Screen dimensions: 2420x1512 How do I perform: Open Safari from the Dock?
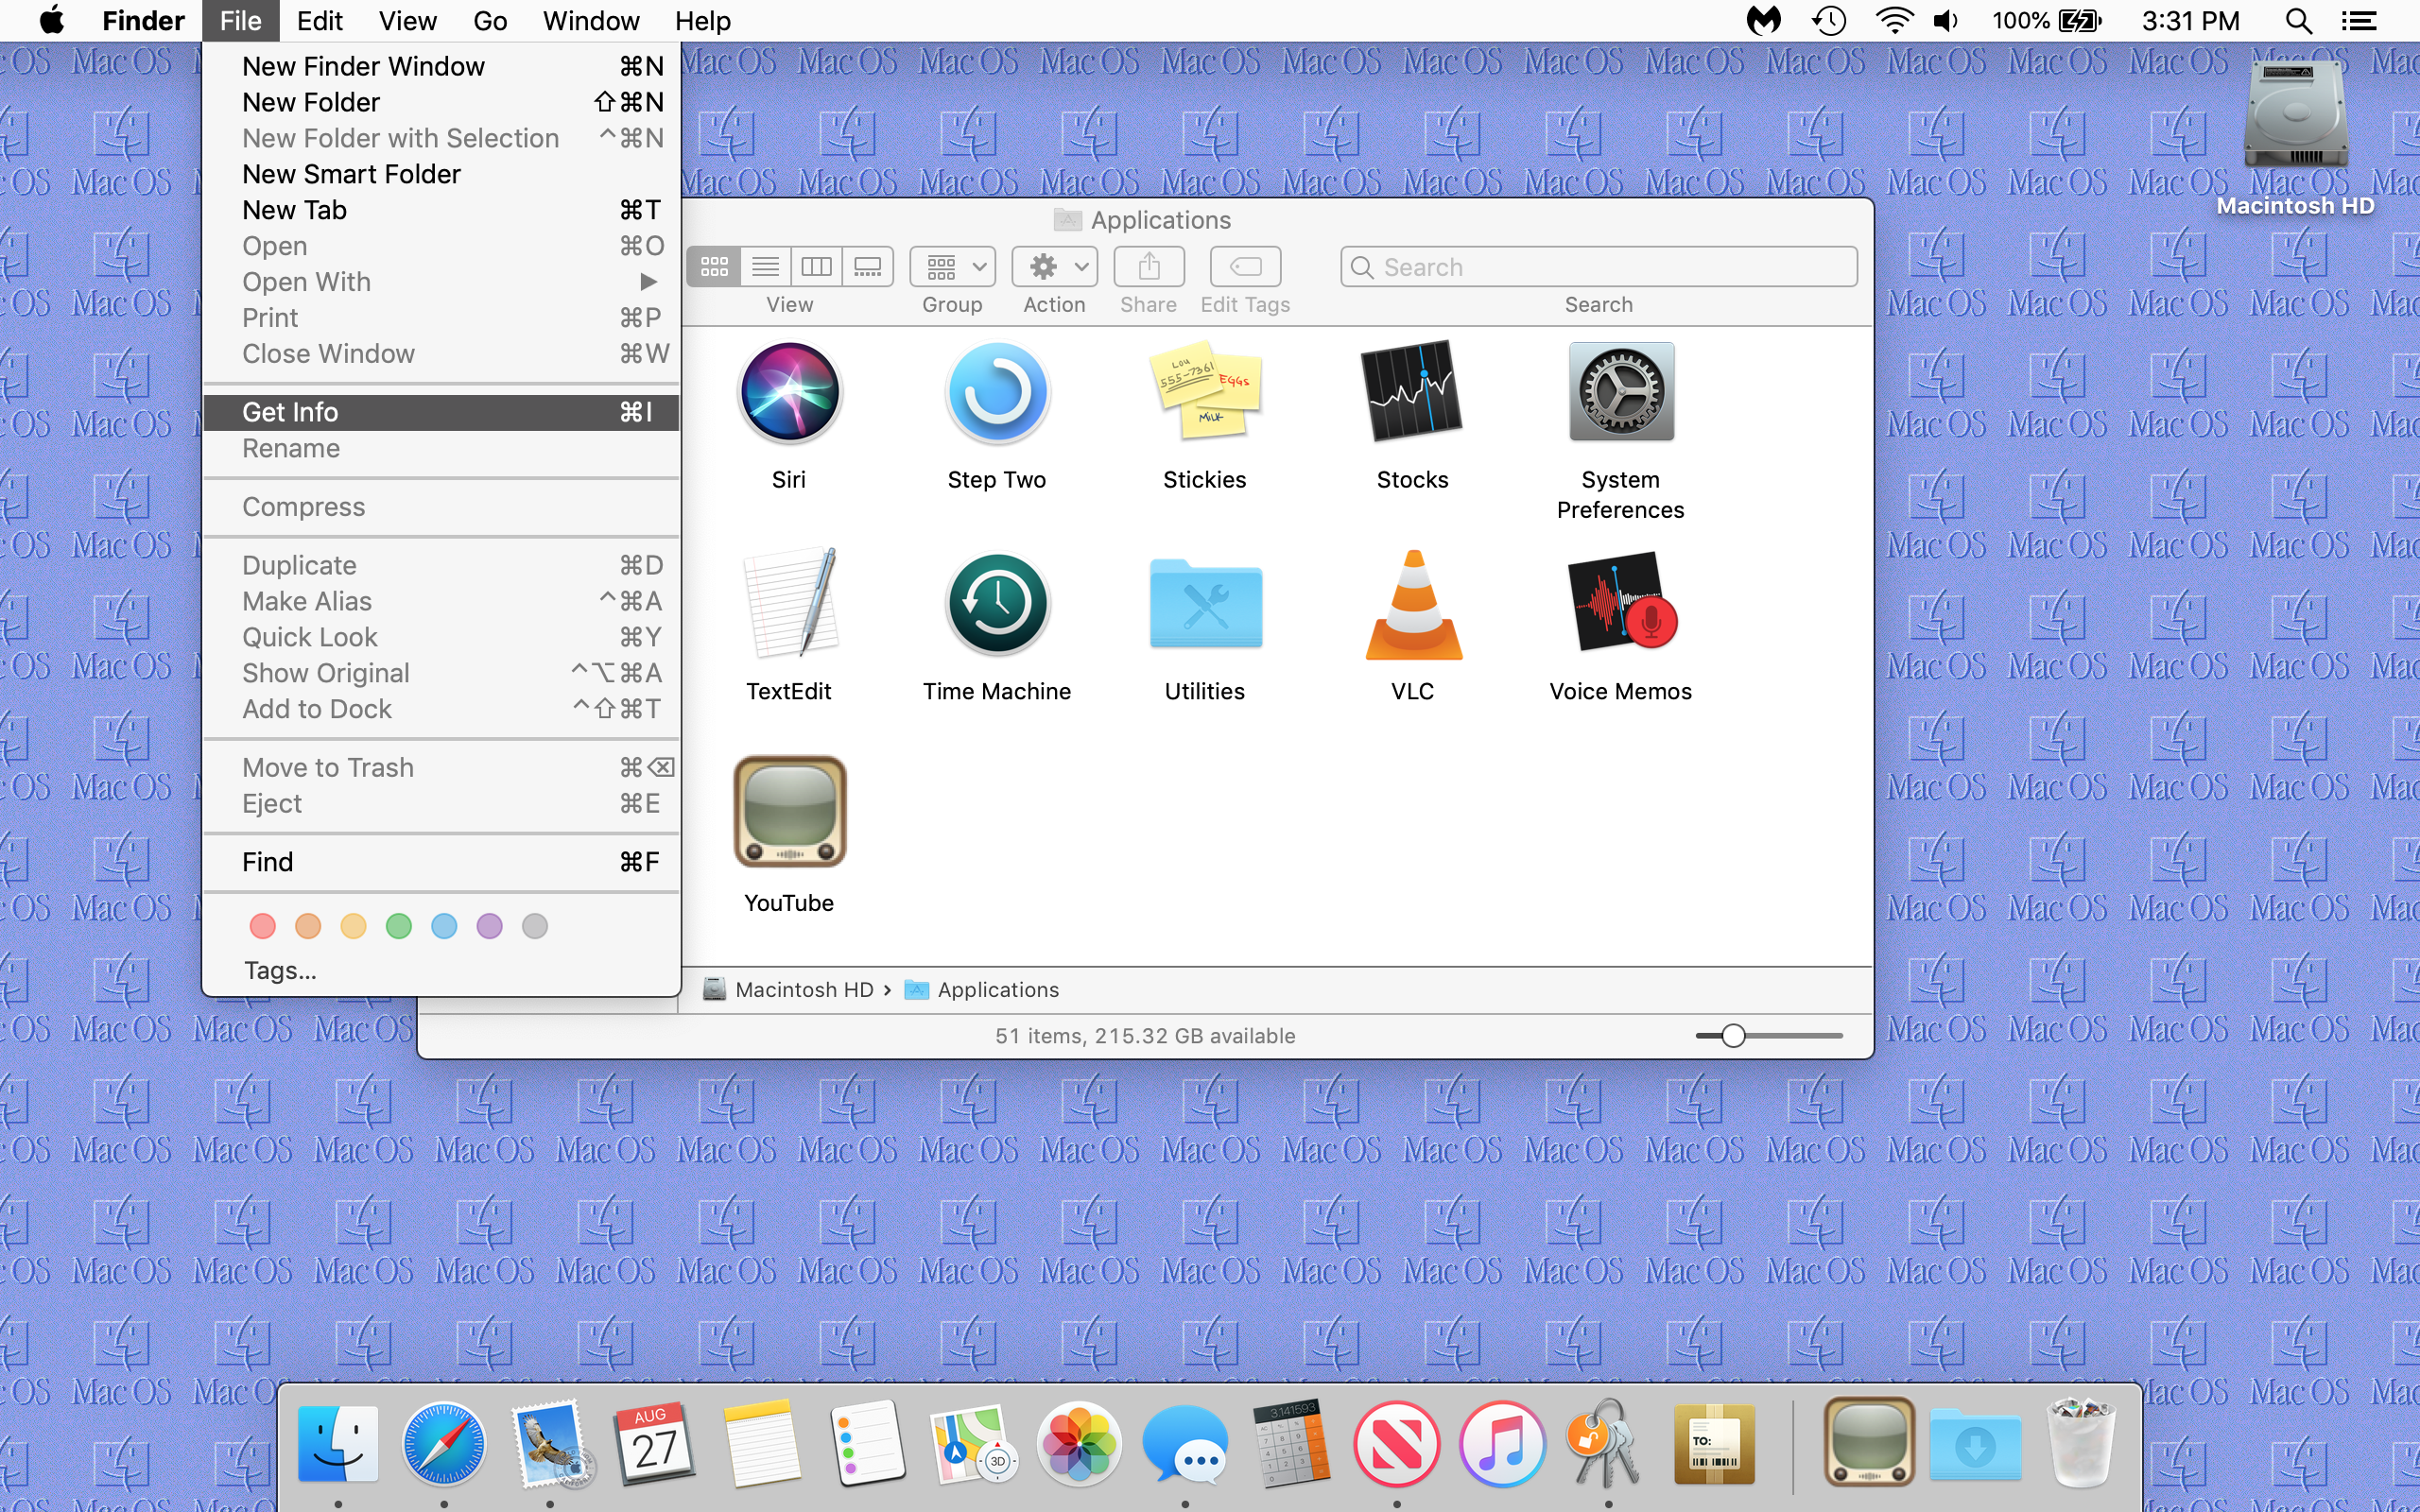[x=444, y=1443]
